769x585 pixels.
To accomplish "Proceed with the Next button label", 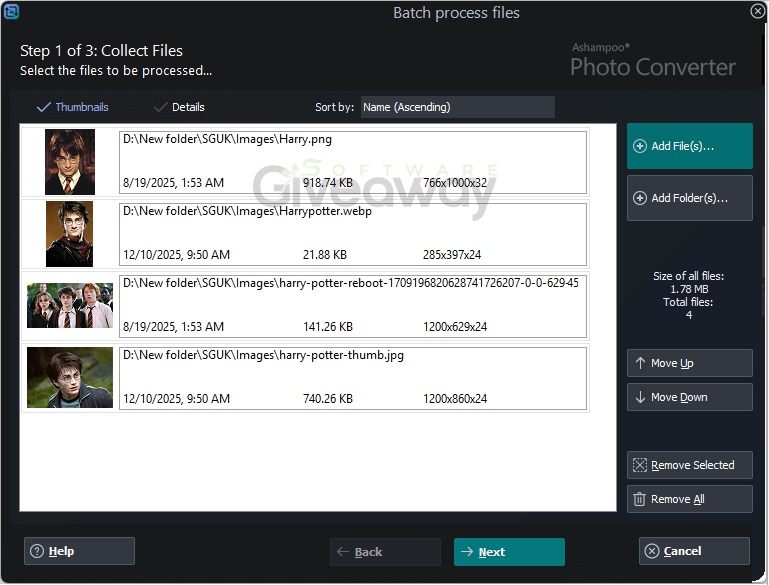I will (492, 552).
